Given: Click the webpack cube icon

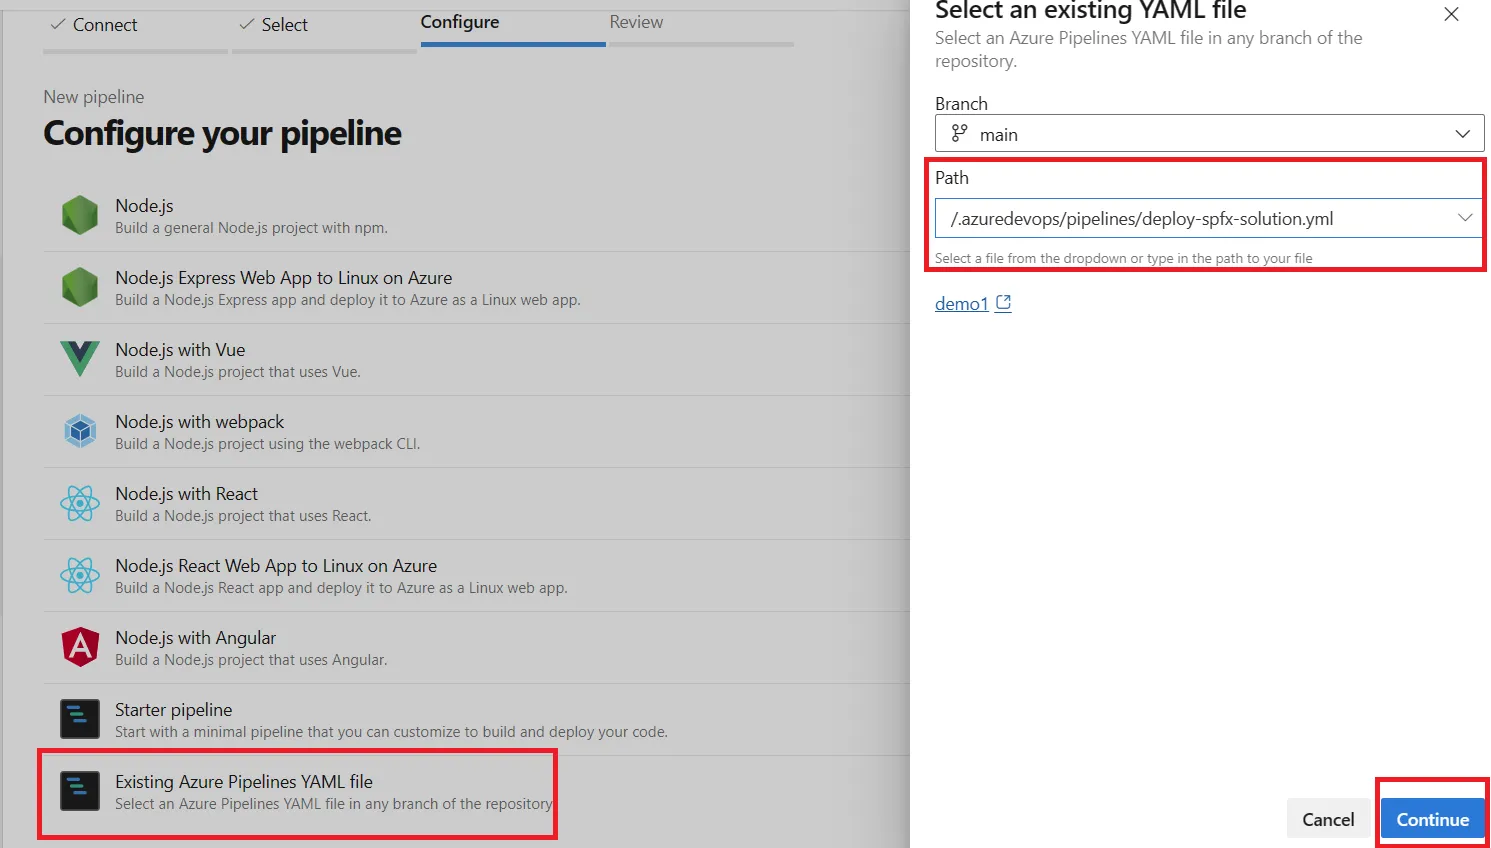Looking at the screenshot, I should click(x=80, y=431).
